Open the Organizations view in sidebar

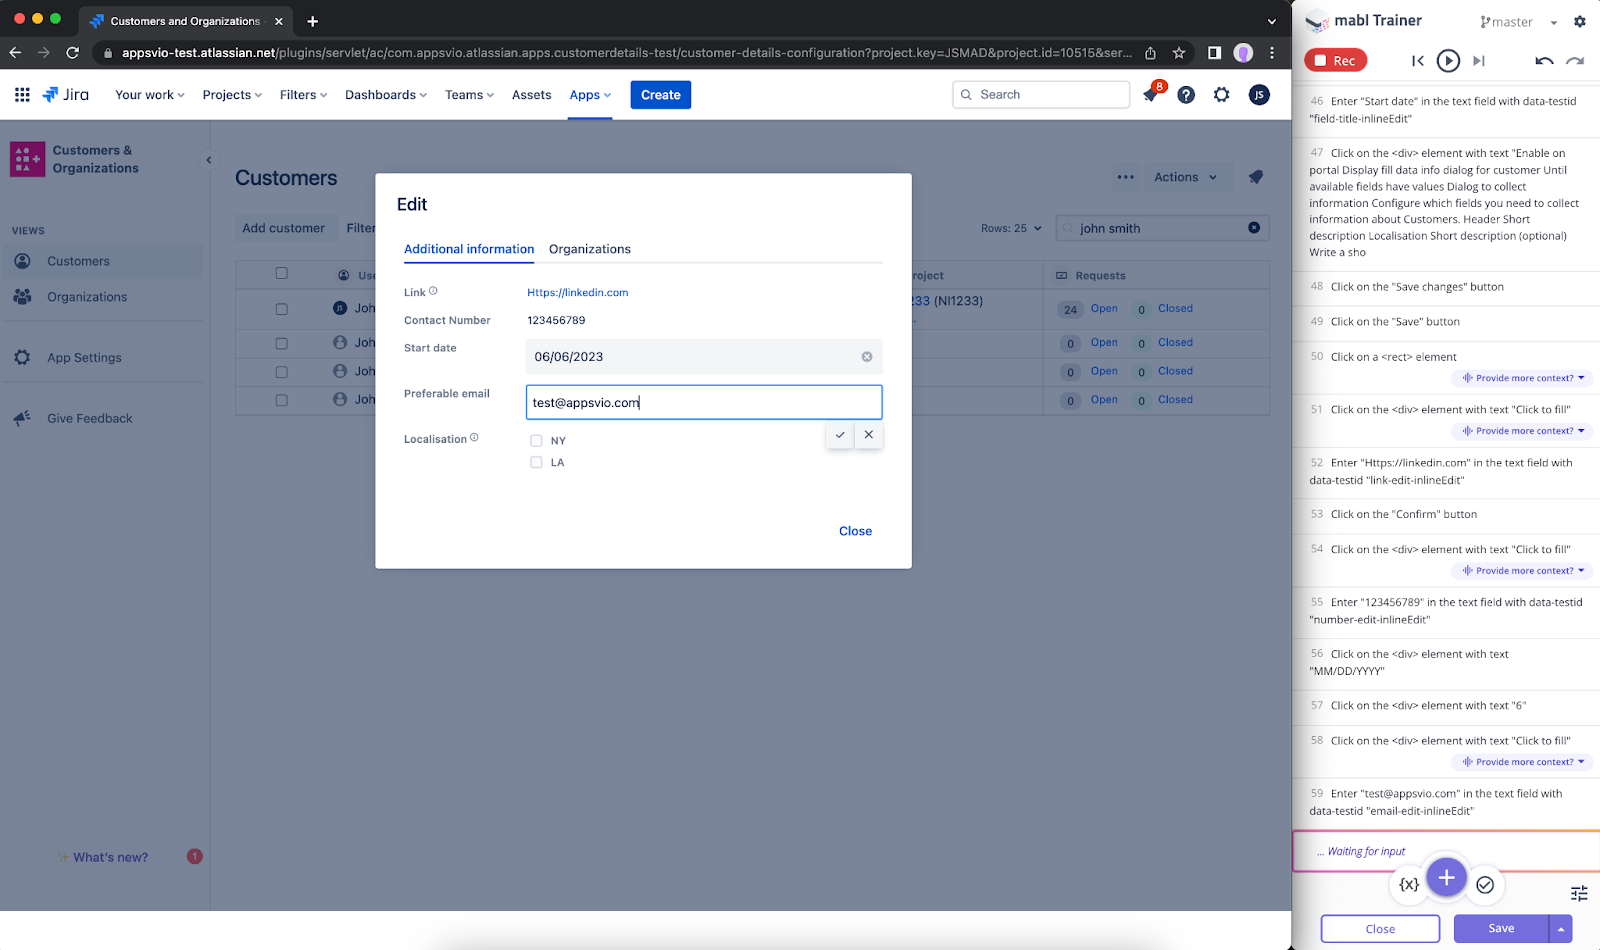102,297
